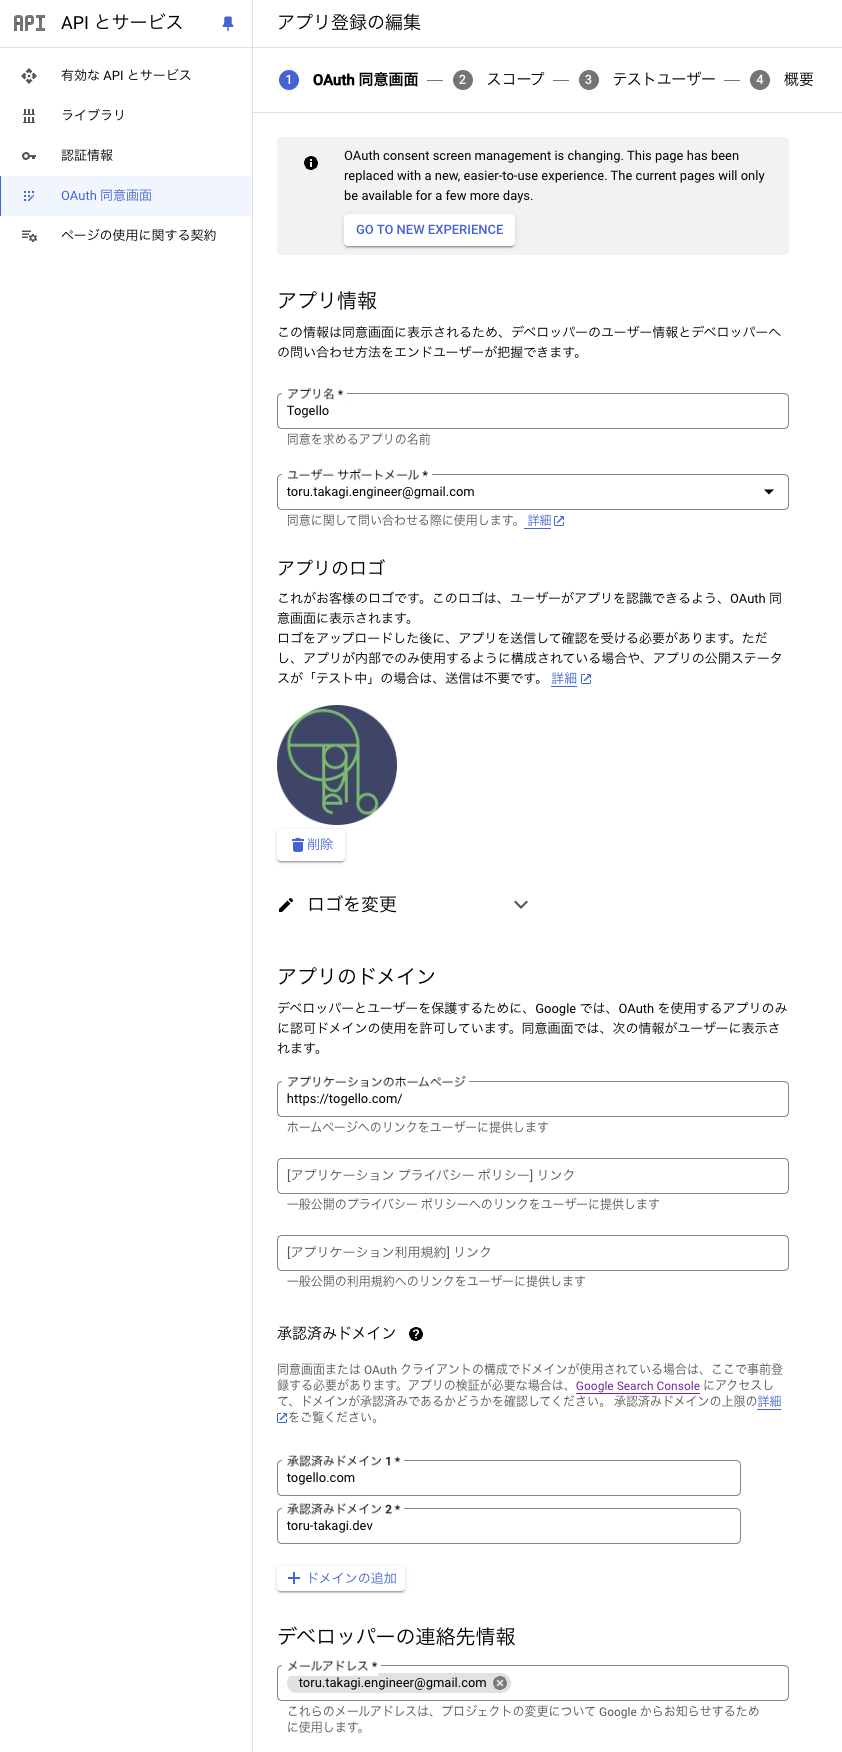Go to step 2 スコープ

[501, 79]
